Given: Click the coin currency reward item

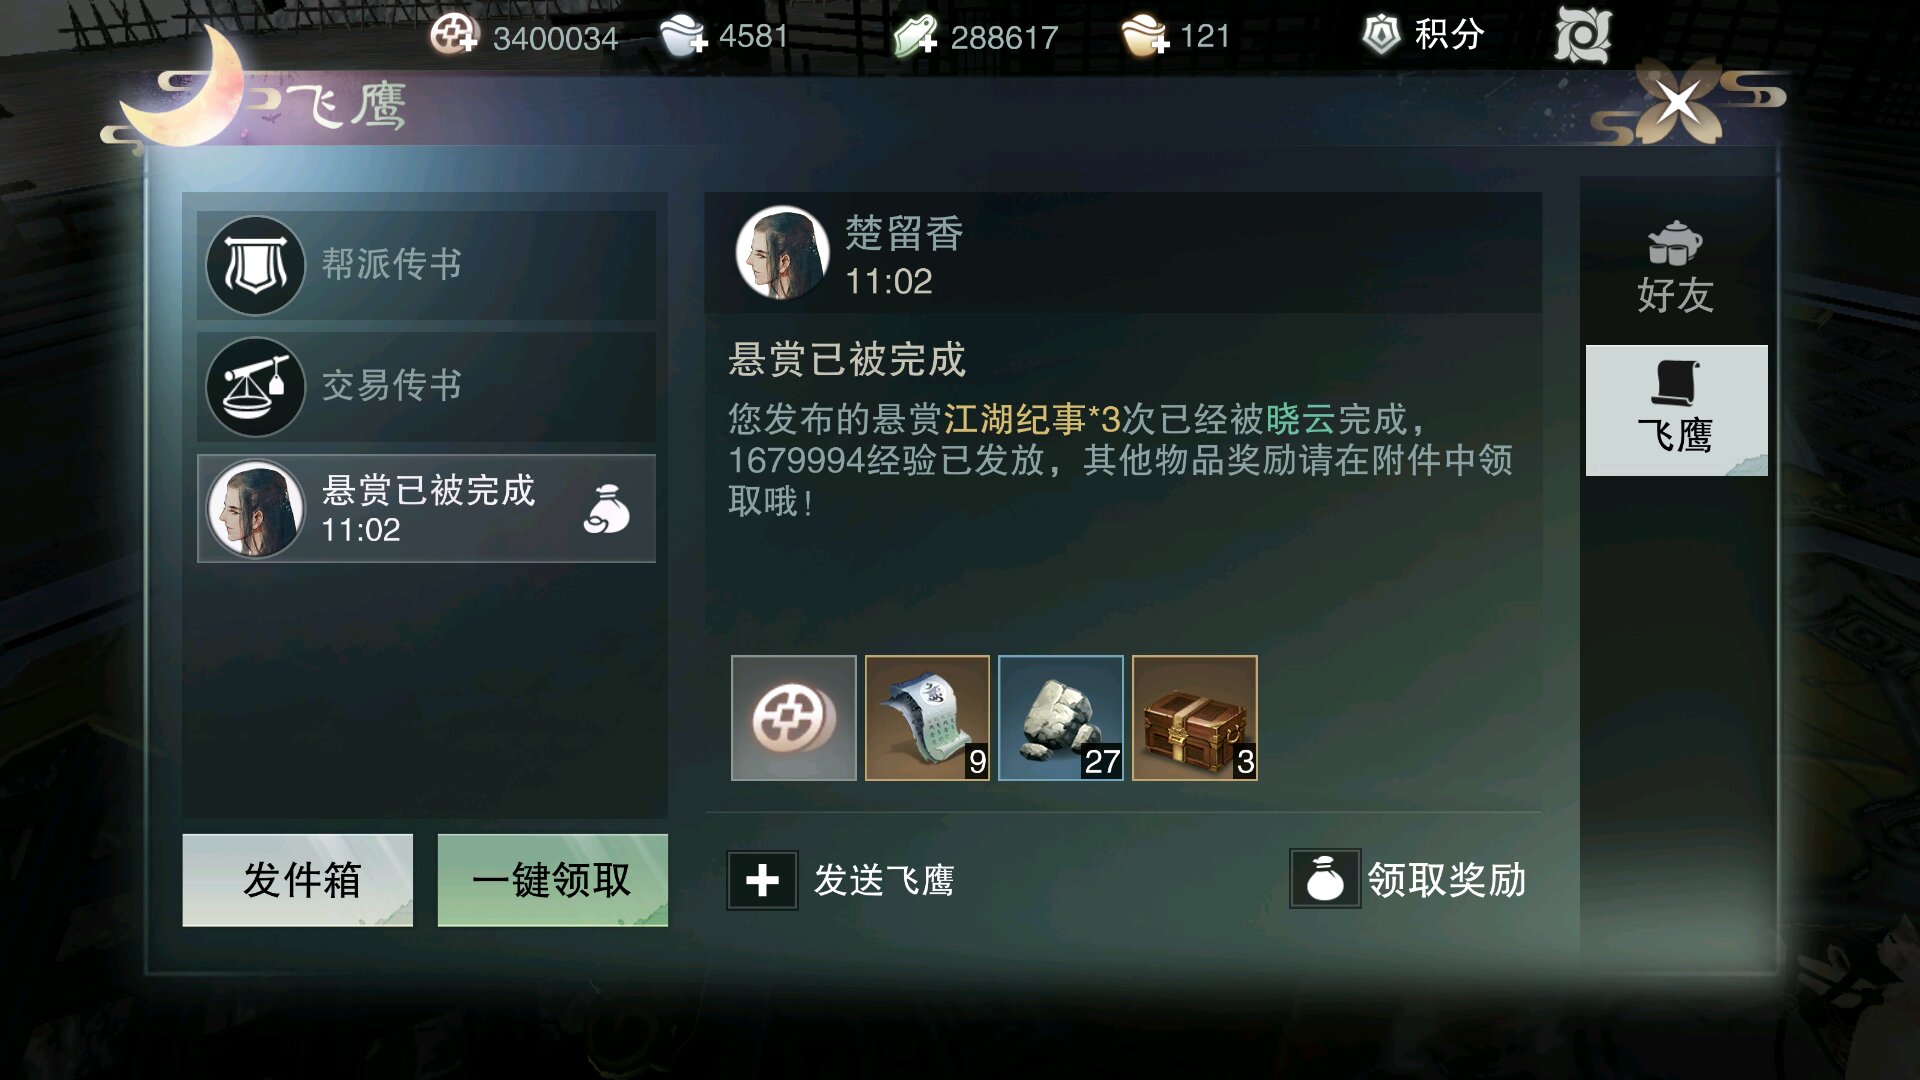Looking at the screenshot, I should pyautogui.click(x=794, y=718).
